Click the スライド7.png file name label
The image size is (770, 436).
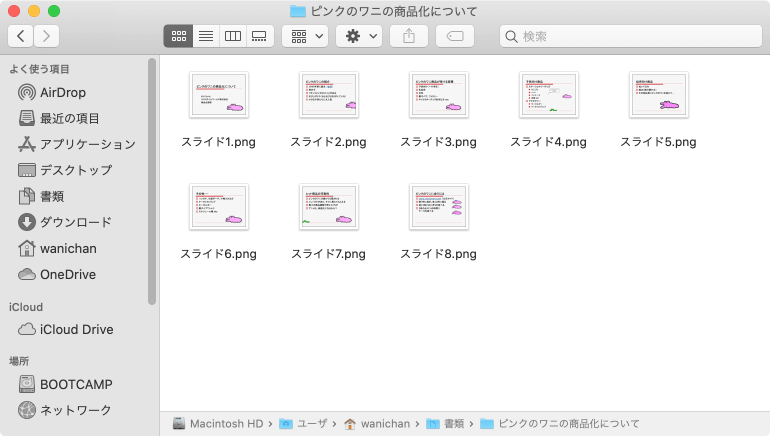click(329, 254)
